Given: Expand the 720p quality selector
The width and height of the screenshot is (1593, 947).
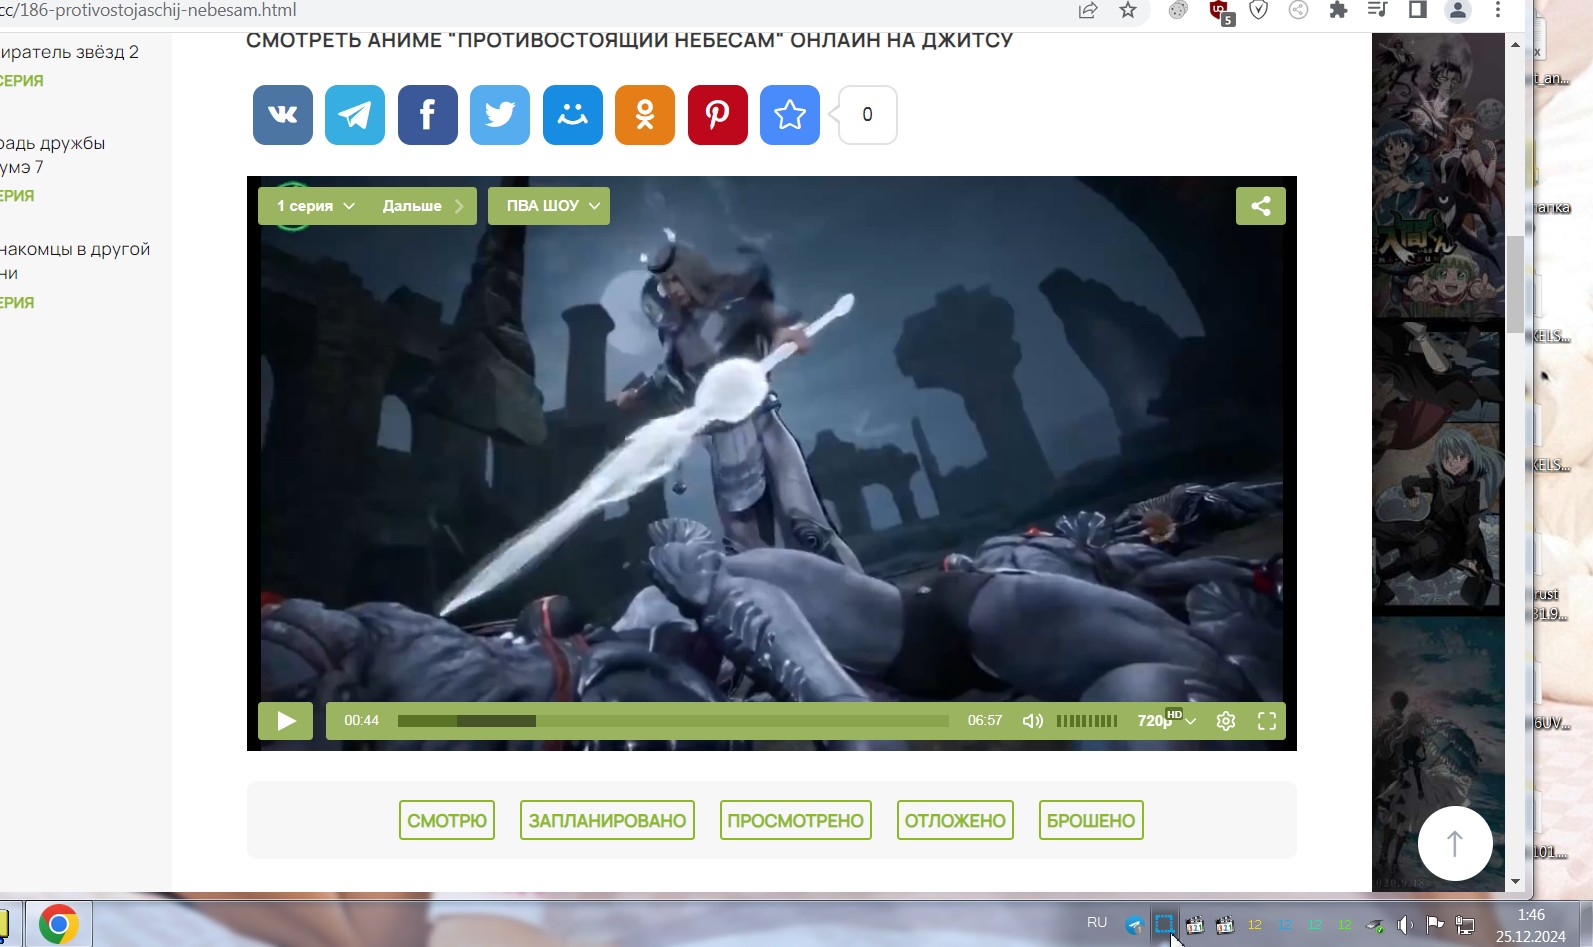Looking at the screenshot, I should point(1165,721).
